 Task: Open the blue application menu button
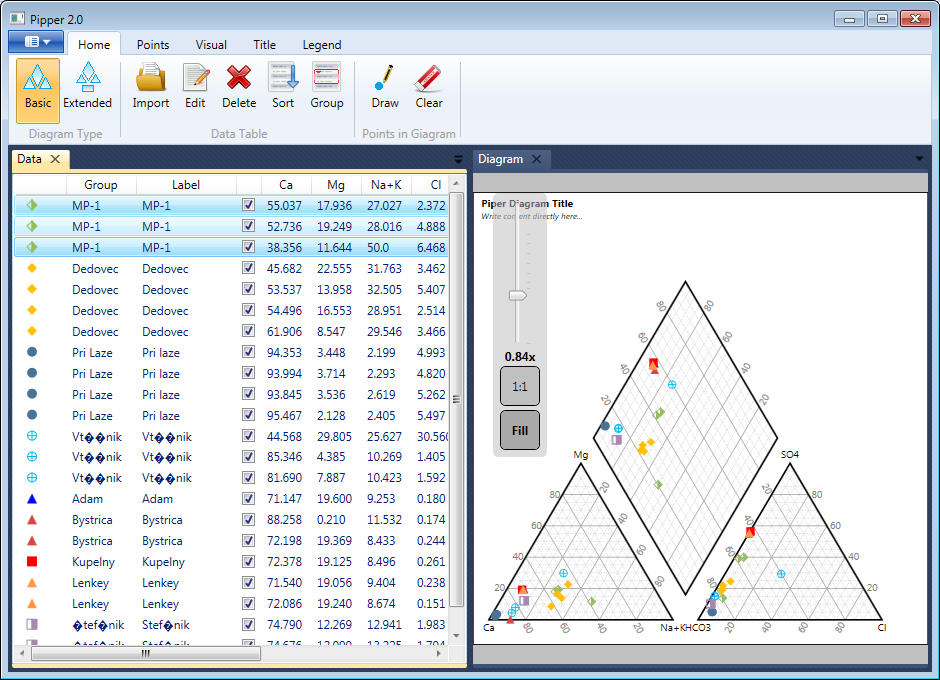pos(36,42)
